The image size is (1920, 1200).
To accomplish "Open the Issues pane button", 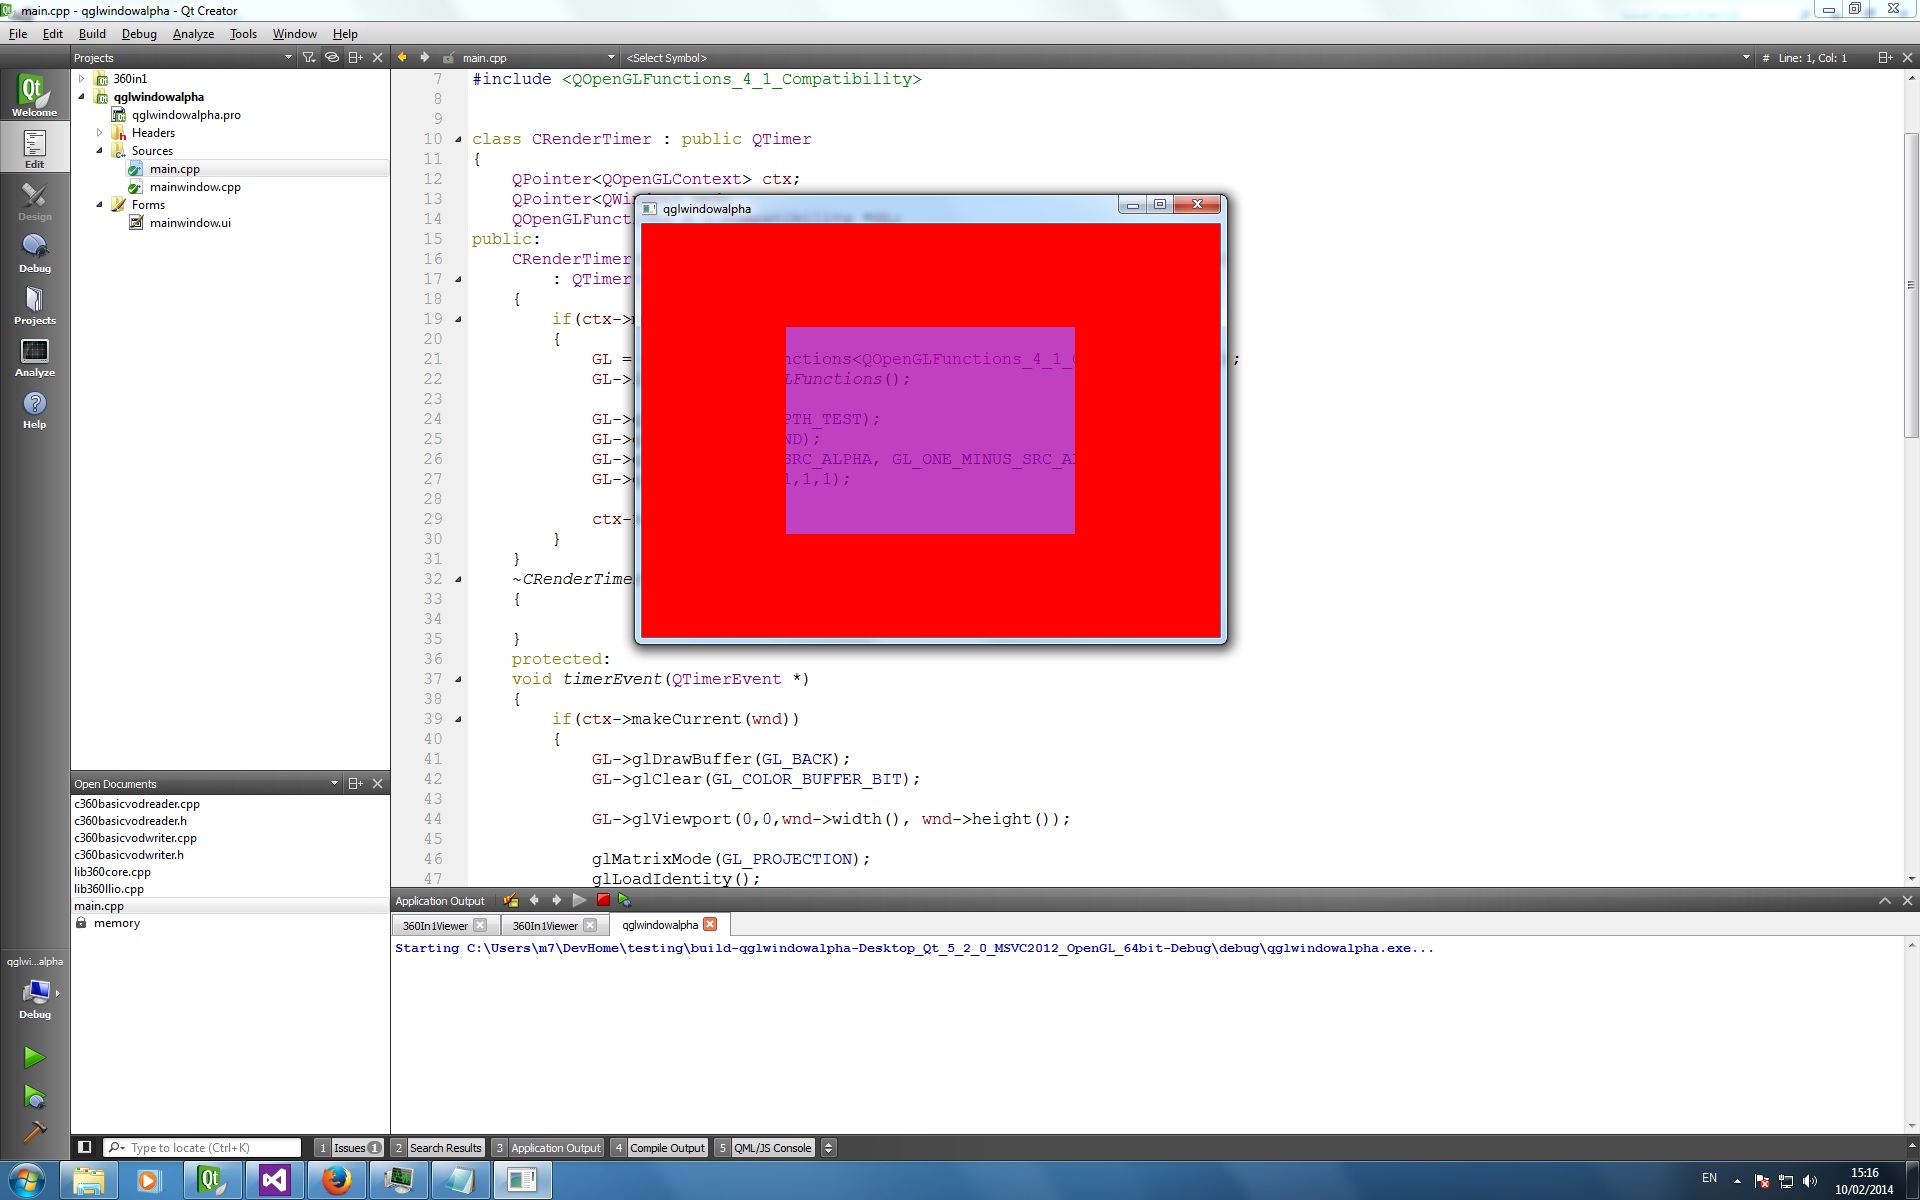I will pyautogui.click(x=349, y=1147).
